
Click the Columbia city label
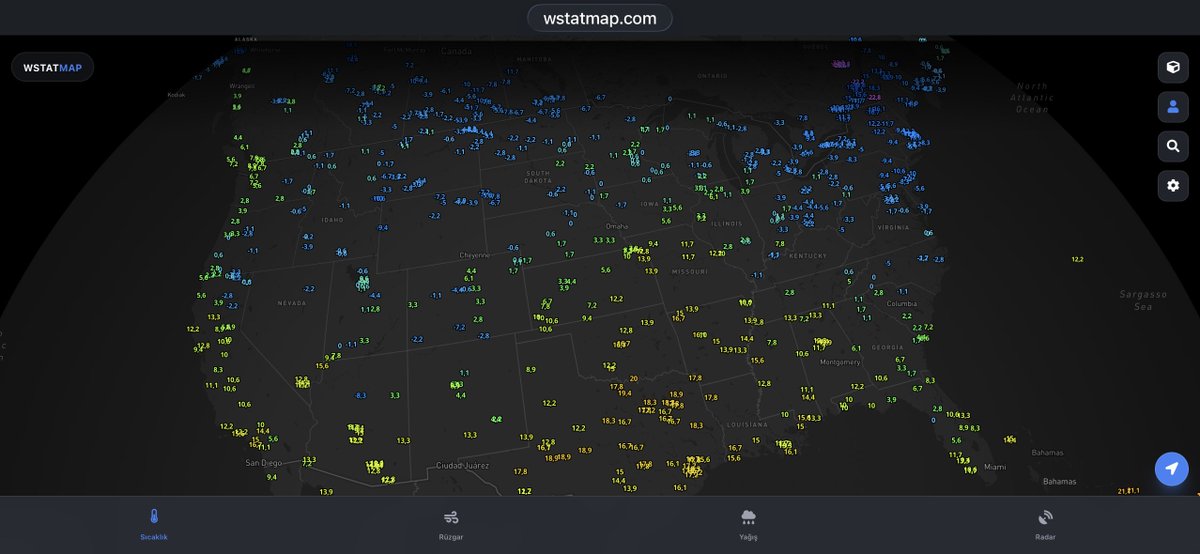pos(901,303)
